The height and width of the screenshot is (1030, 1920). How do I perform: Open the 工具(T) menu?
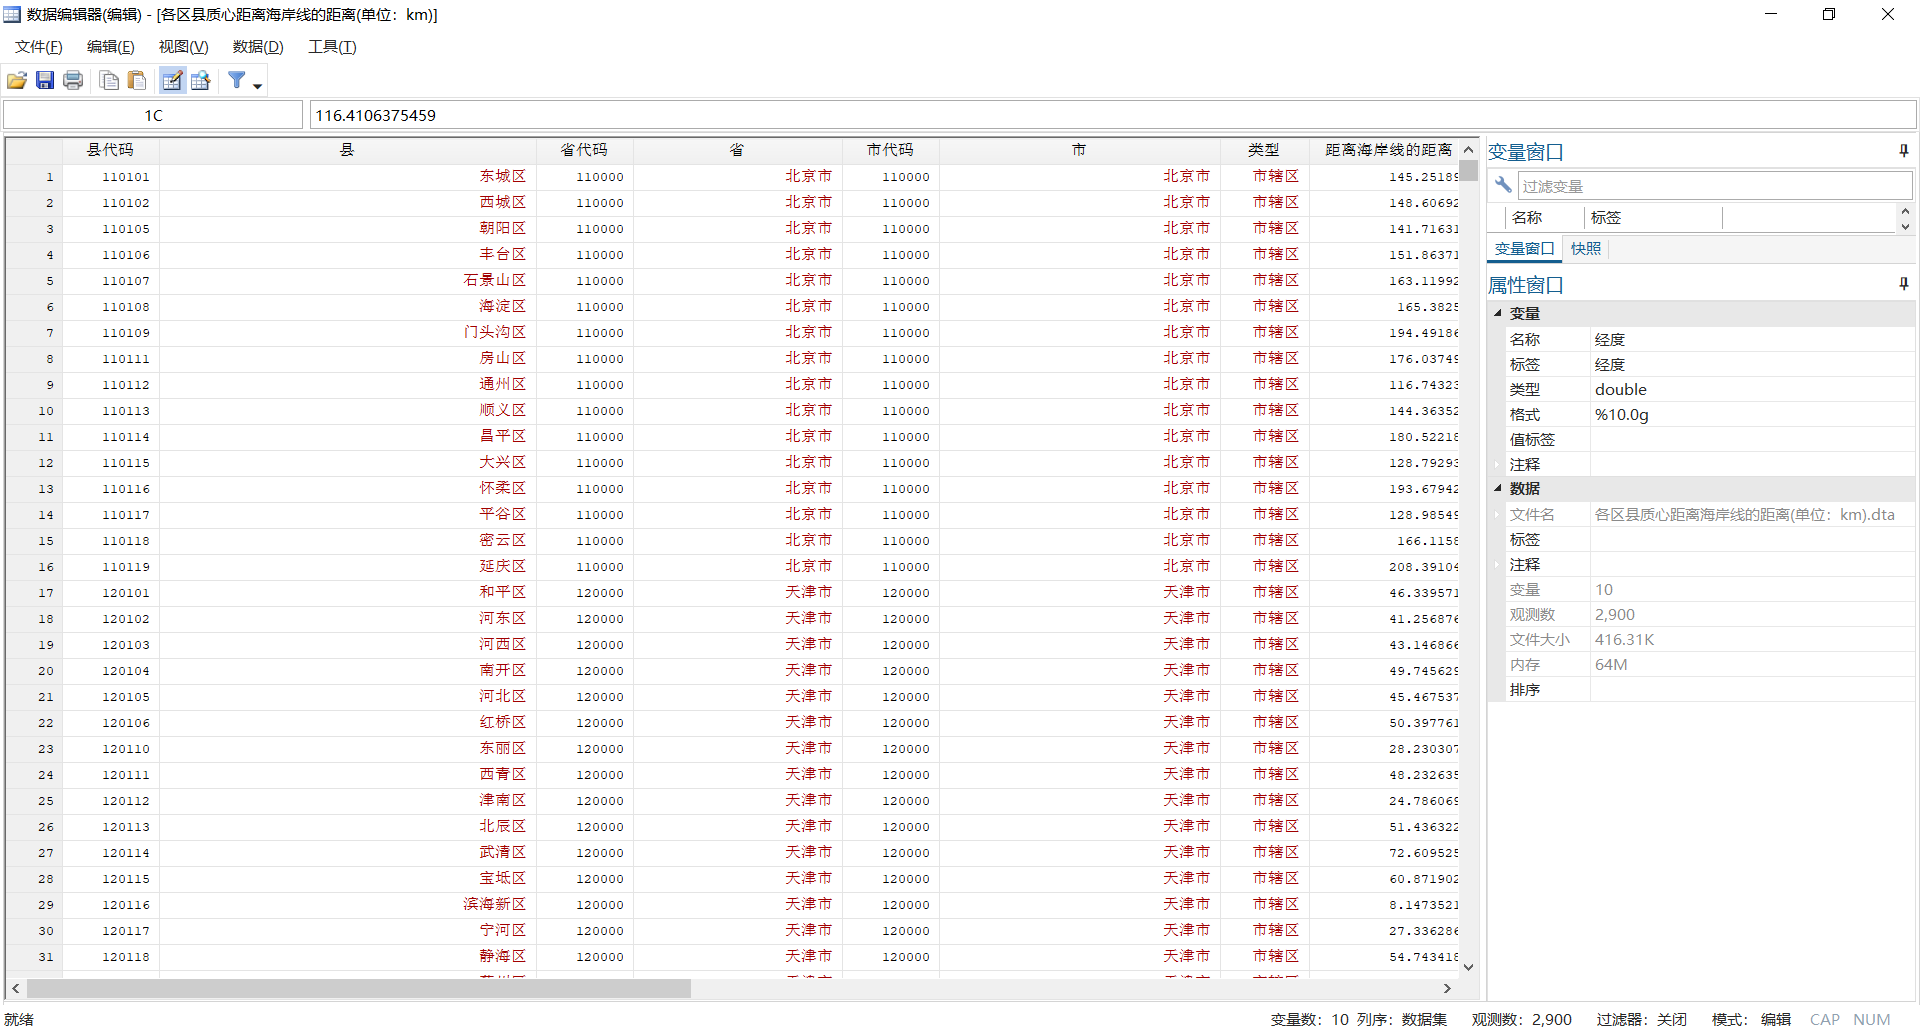[x=332, y=47]
